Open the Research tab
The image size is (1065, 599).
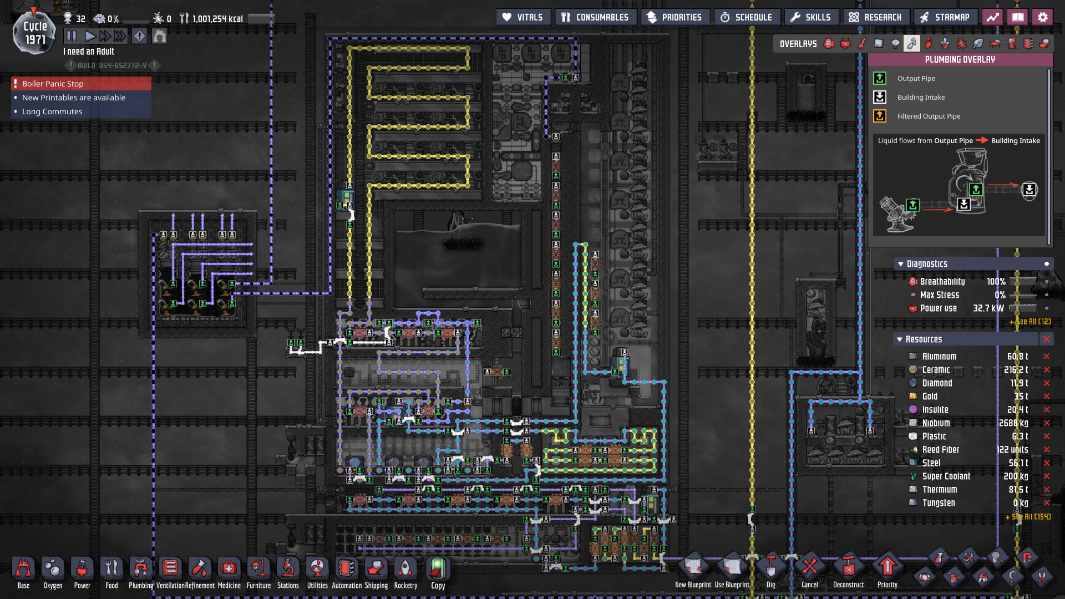coord(876,17)
